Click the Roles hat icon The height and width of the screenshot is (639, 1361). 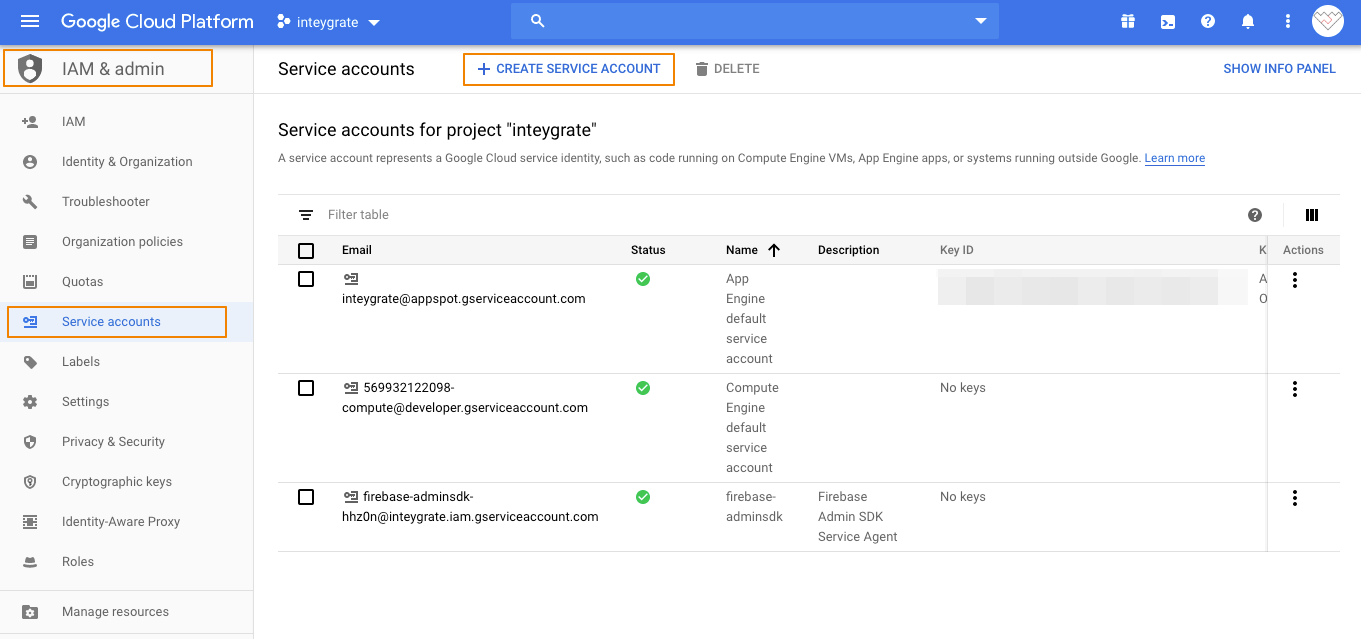click(30, 561)
